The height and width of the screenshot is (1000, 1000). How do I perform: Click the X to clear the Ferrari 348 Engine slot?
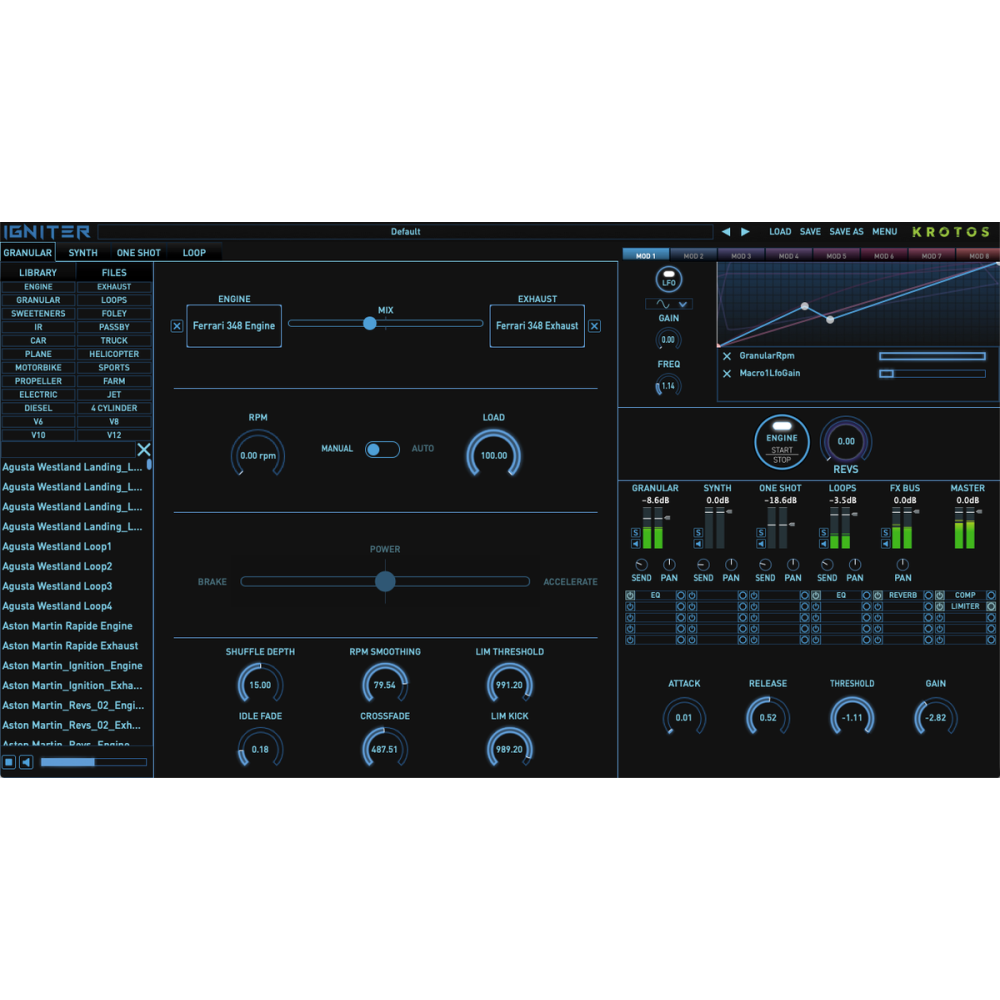177,326
